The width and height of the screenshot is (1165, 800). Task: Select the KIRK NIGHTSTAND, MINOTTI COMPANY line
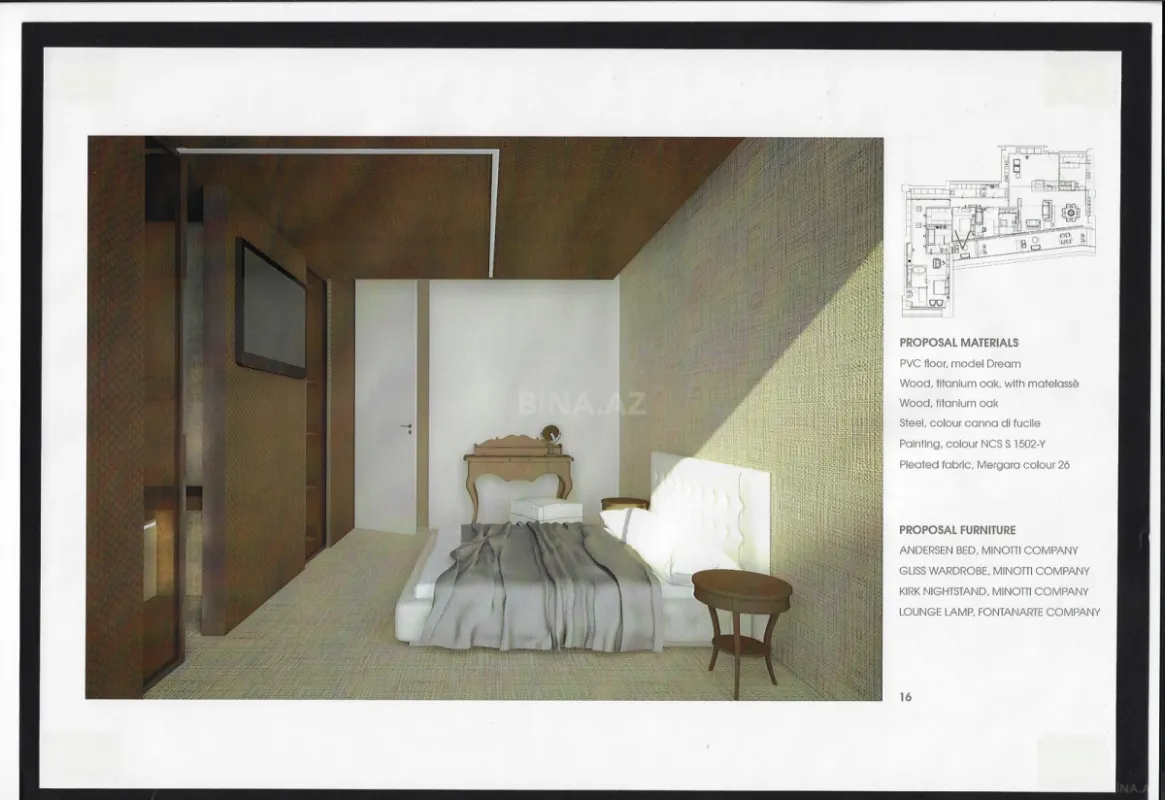pos(993,592)
